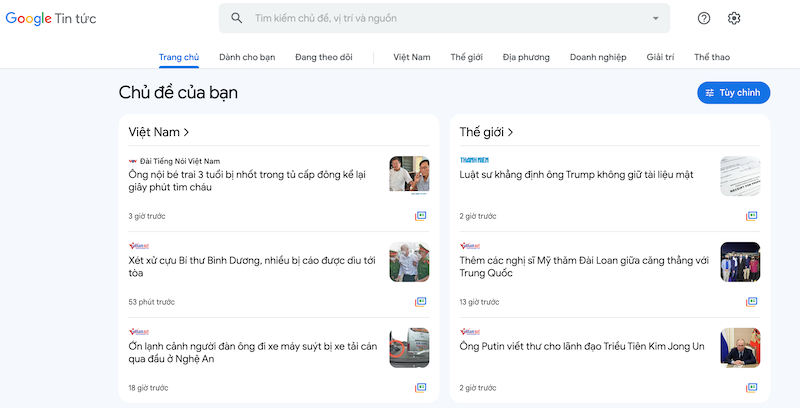Image resolution: width=800 pixels, height=408 pixels.
Task: Open the Help question mark icon
Action: point(704,18)
